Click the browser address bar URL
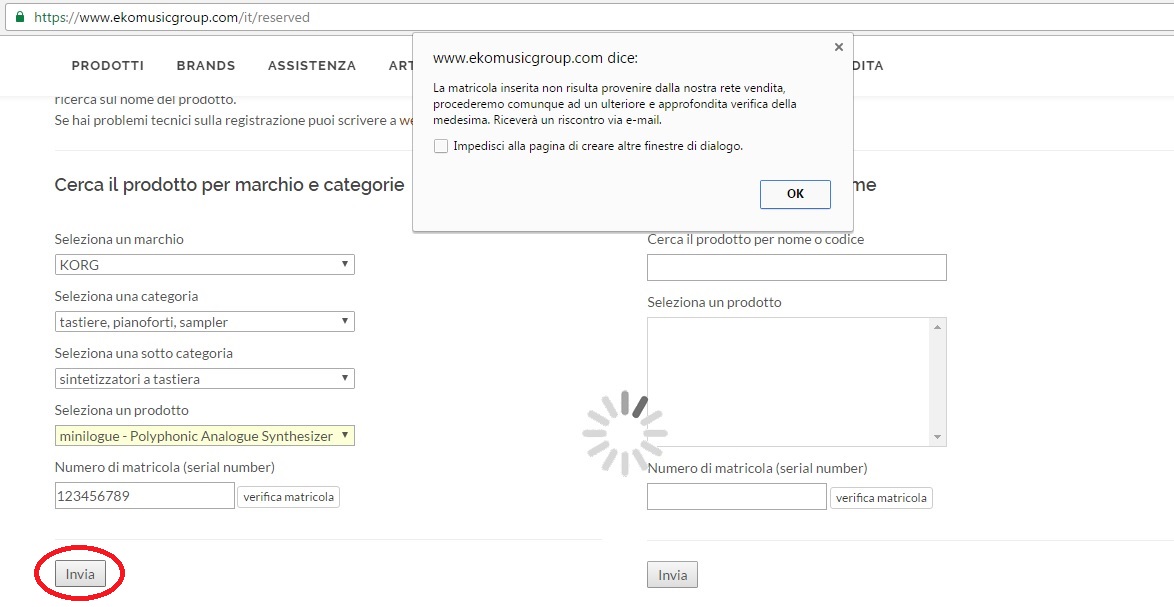 (x=171, y=16)
